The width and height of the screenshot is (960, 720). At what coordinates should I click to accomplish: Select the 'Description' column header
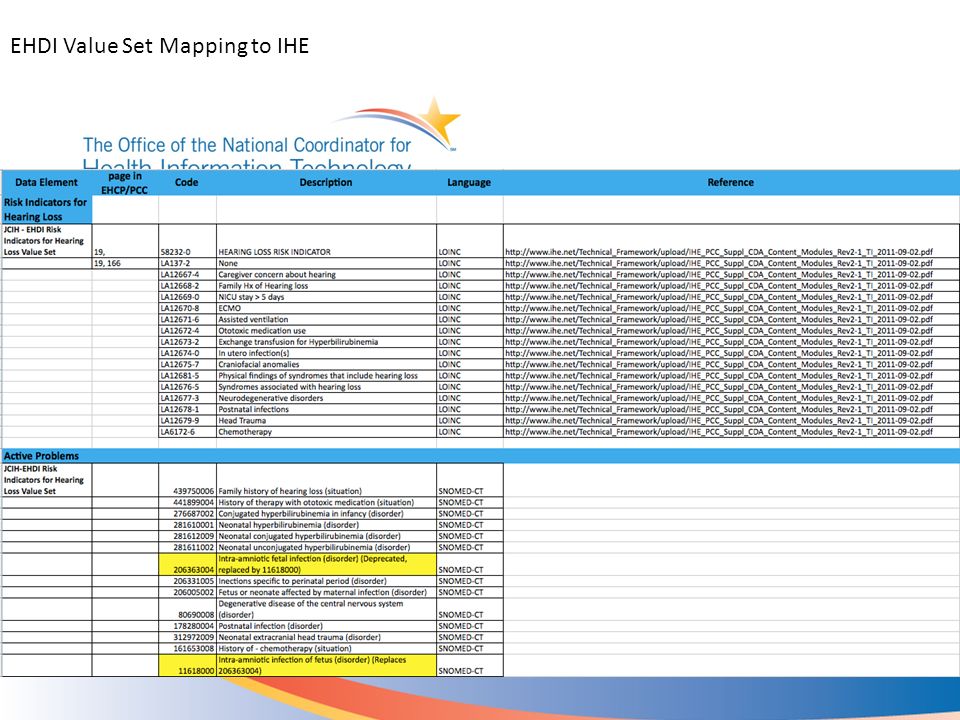[326, 182]
